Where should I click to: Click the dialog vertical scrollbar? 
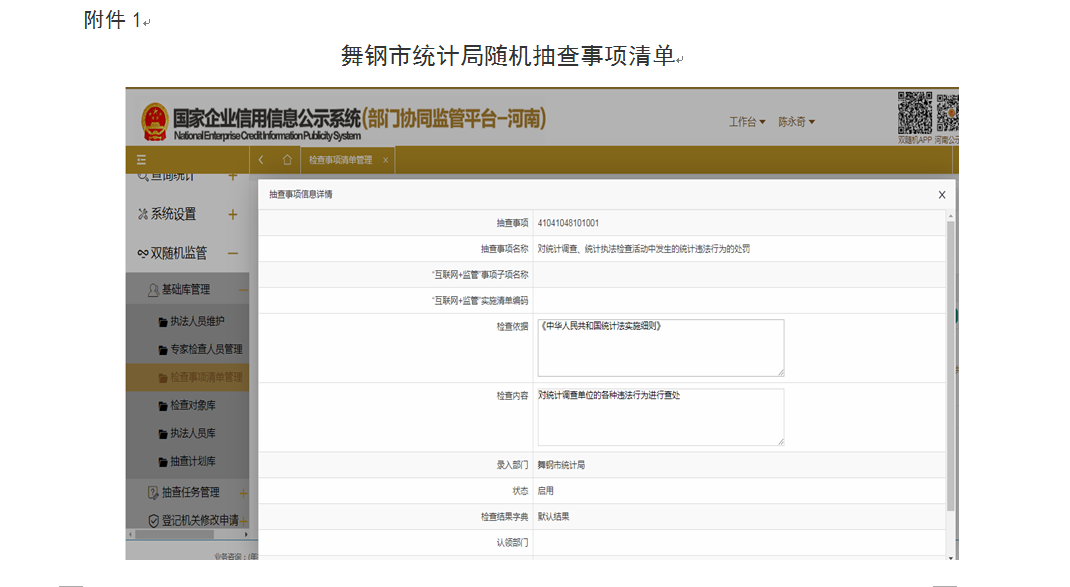(x=951, y=365)
